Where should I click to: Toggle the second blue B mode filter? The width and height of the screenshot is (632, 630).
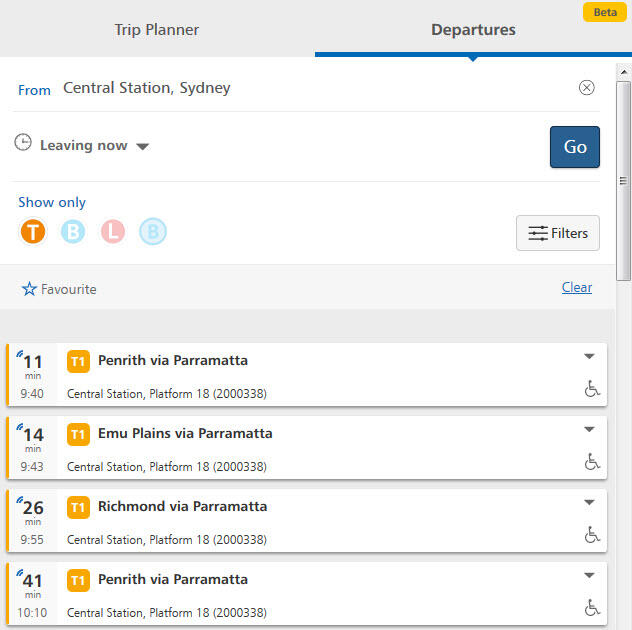tap(153, 232)
